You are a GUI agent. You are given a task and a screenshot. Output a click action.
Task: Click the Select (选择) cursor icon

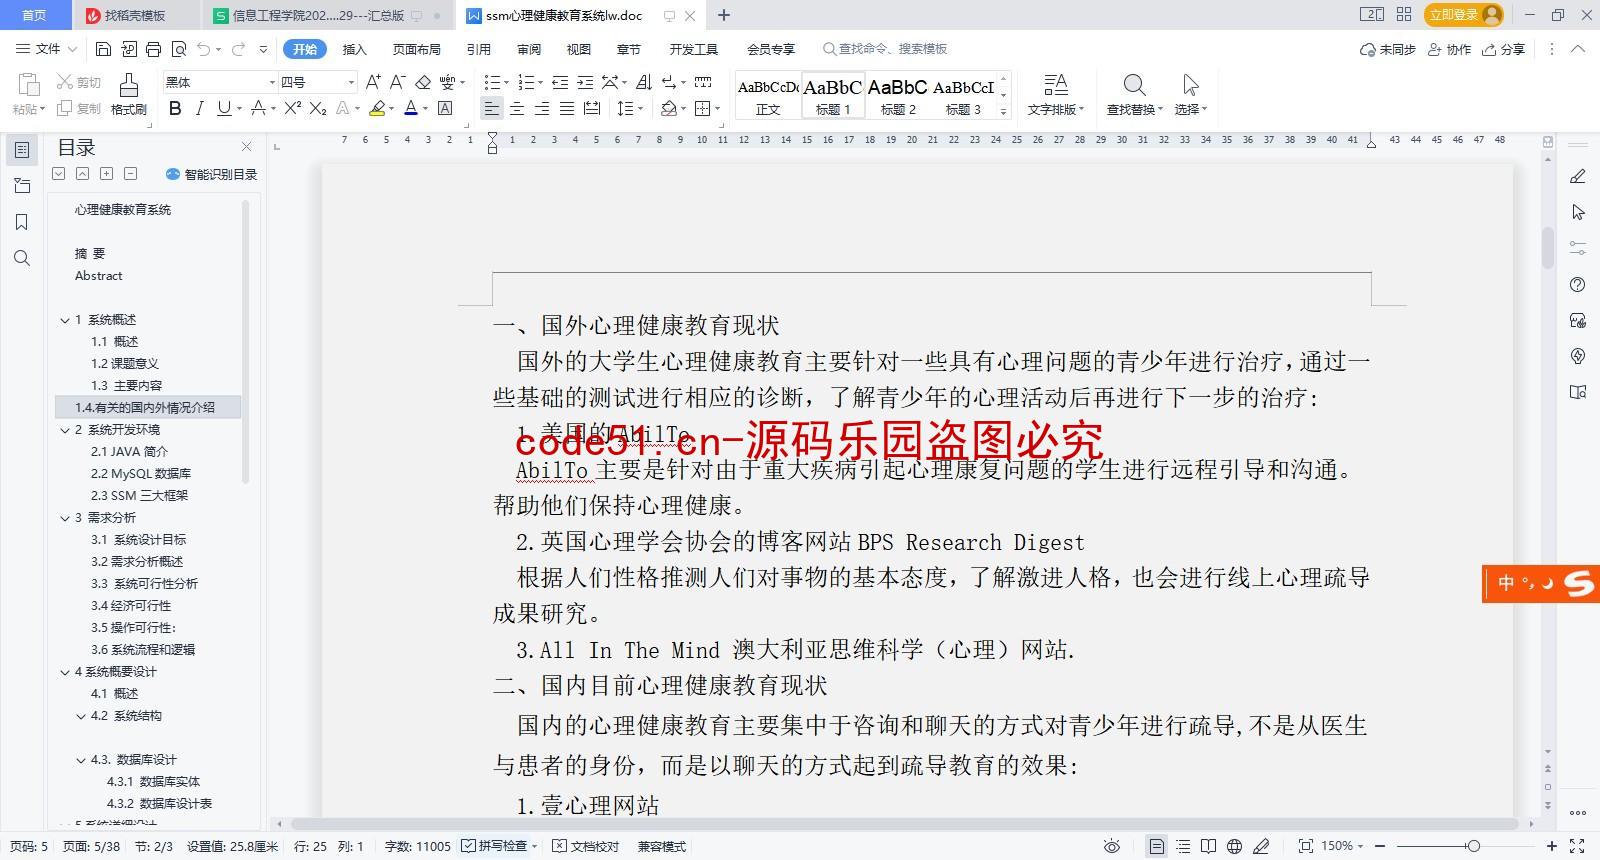point(1190,85)
